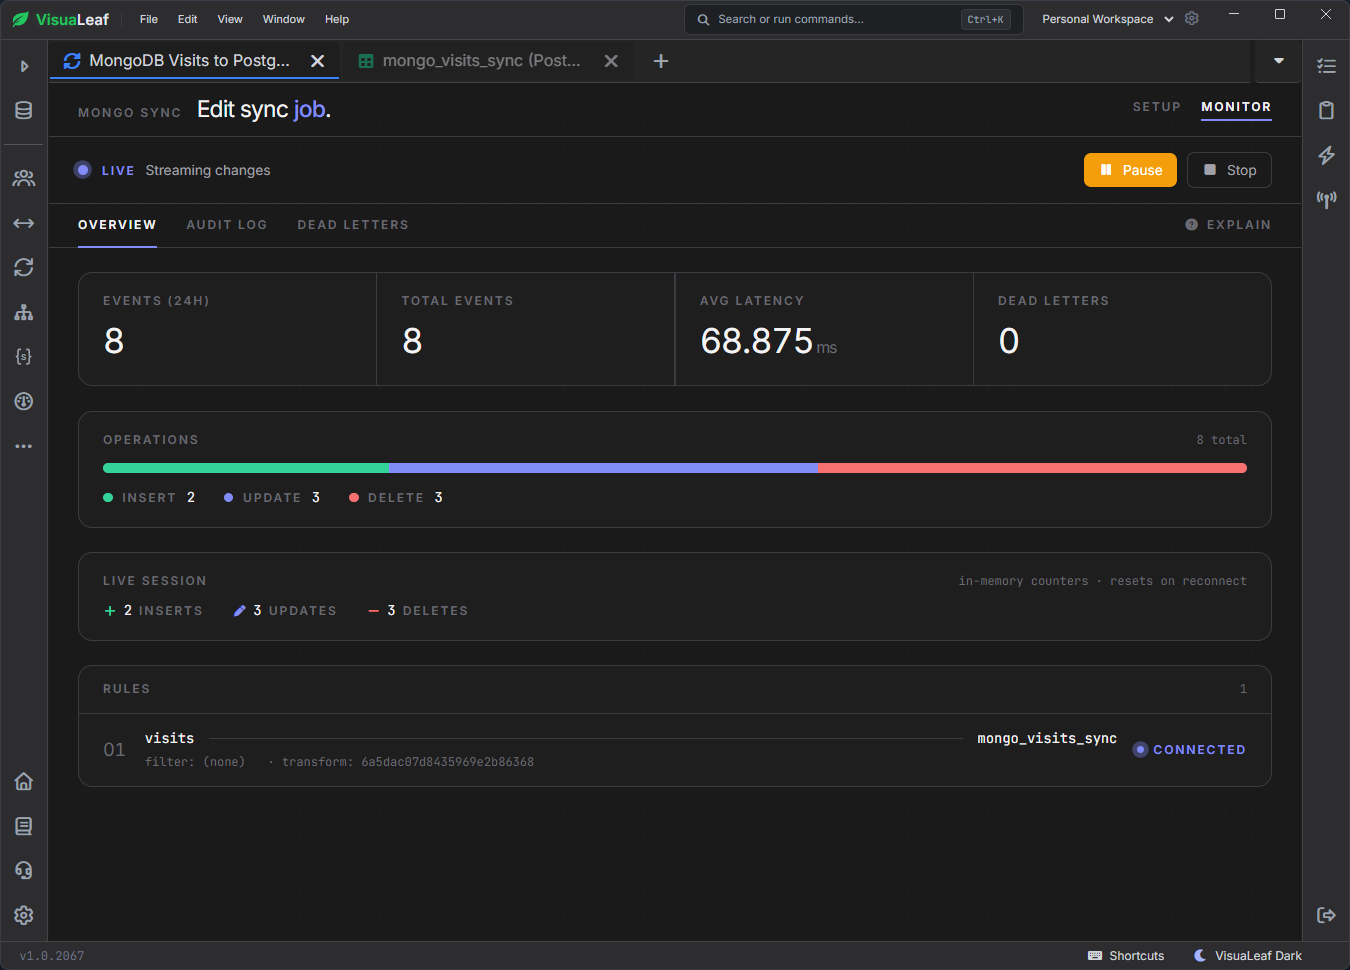The width and height of the screenshot is (1350, 970).
Task: Open the View menu
Action: (x=230, y=19)
